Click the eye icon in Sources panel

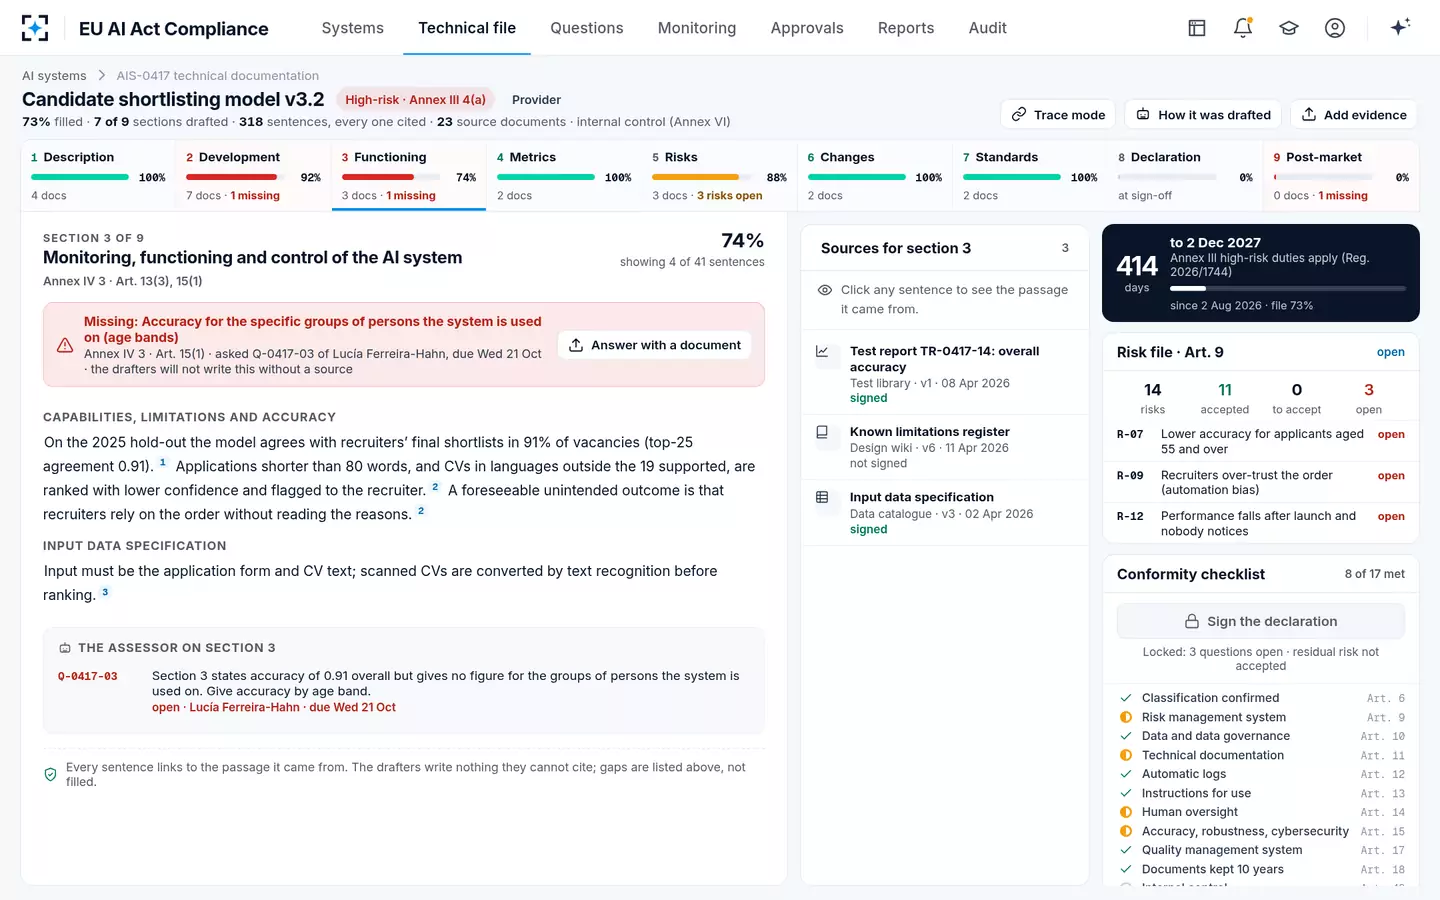pyautogui.click(x=825, y=290)
